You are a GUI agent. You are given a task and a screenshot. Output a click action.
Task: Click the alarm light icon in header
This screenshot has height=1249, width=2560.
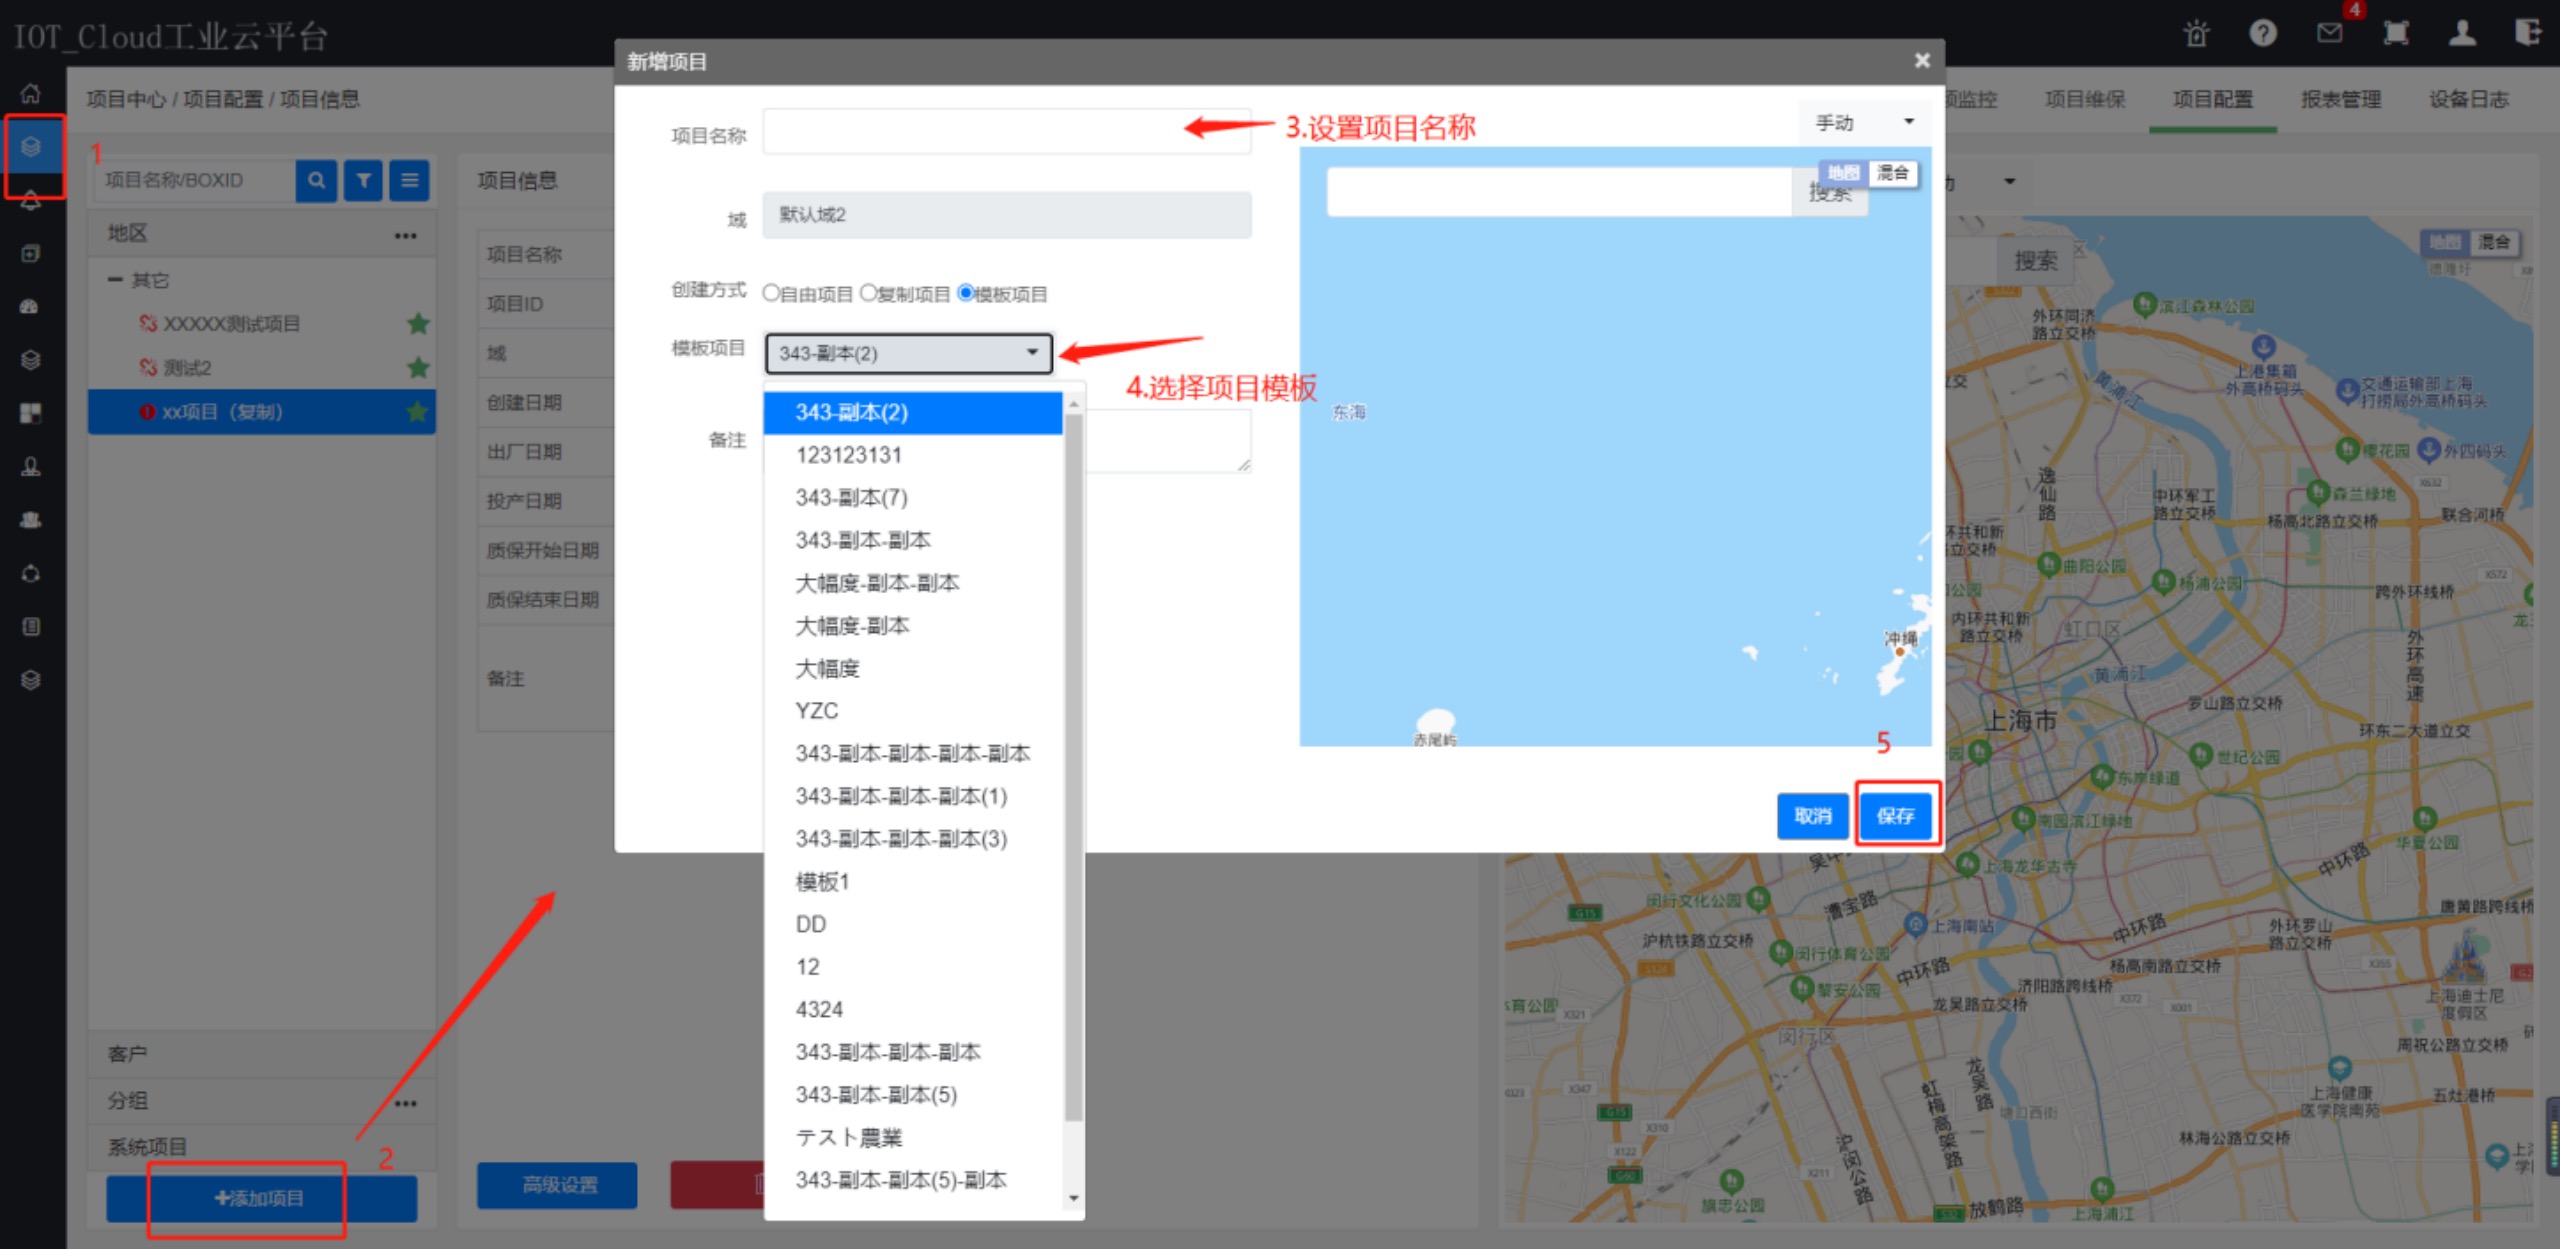click(x=2196, y=34)
